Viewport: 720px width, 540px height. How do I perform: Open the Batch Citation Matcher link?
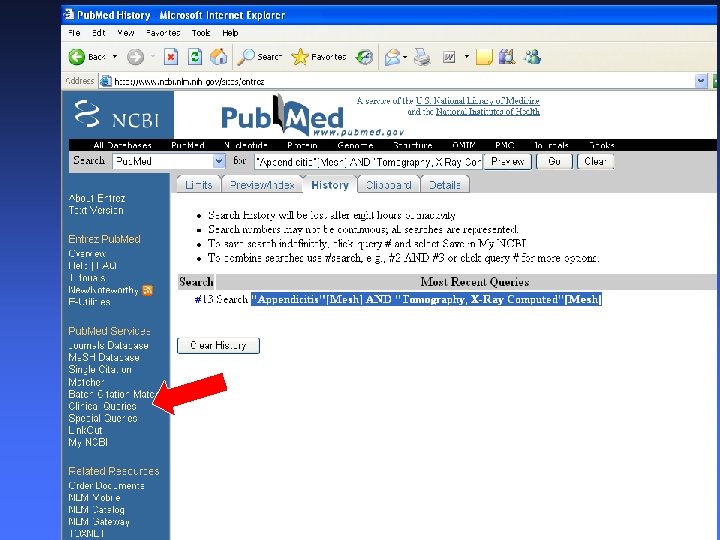tap(112, 394)
